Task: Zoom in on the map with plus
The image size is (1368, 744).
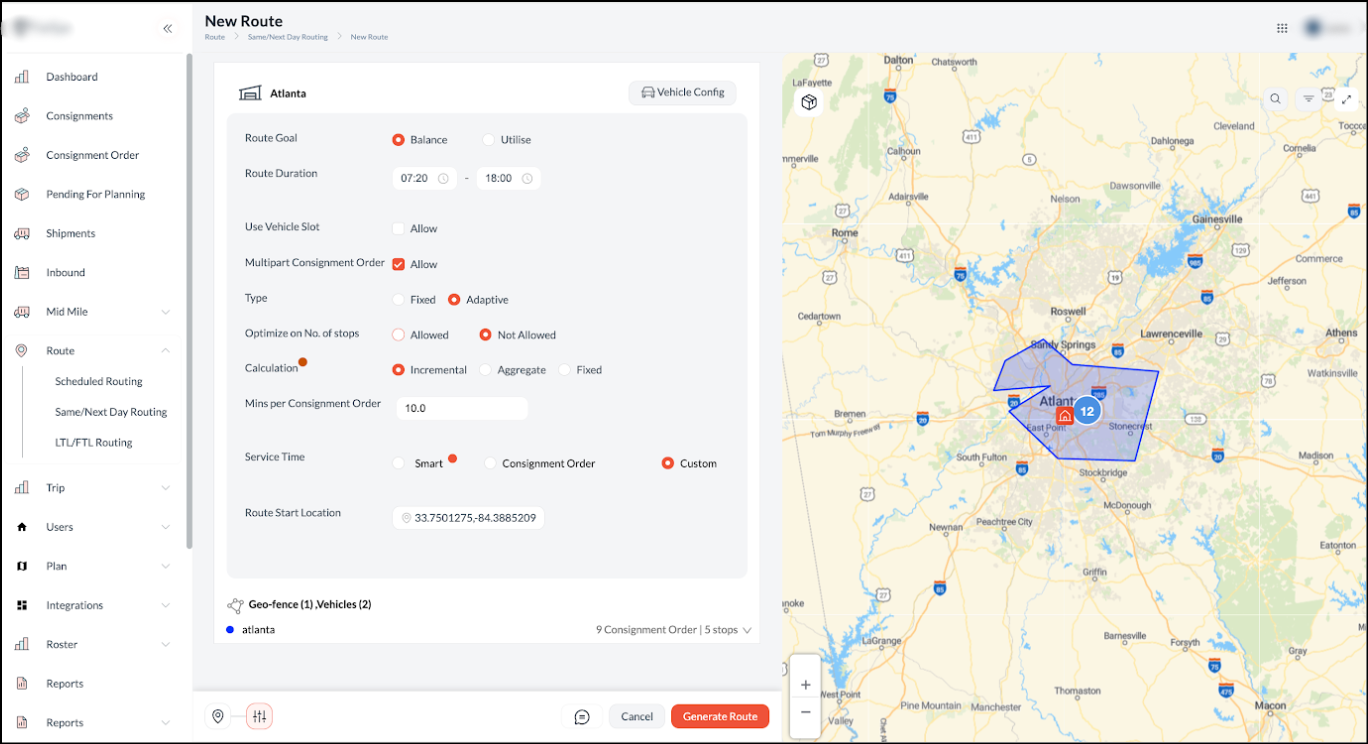Action: 805,685
